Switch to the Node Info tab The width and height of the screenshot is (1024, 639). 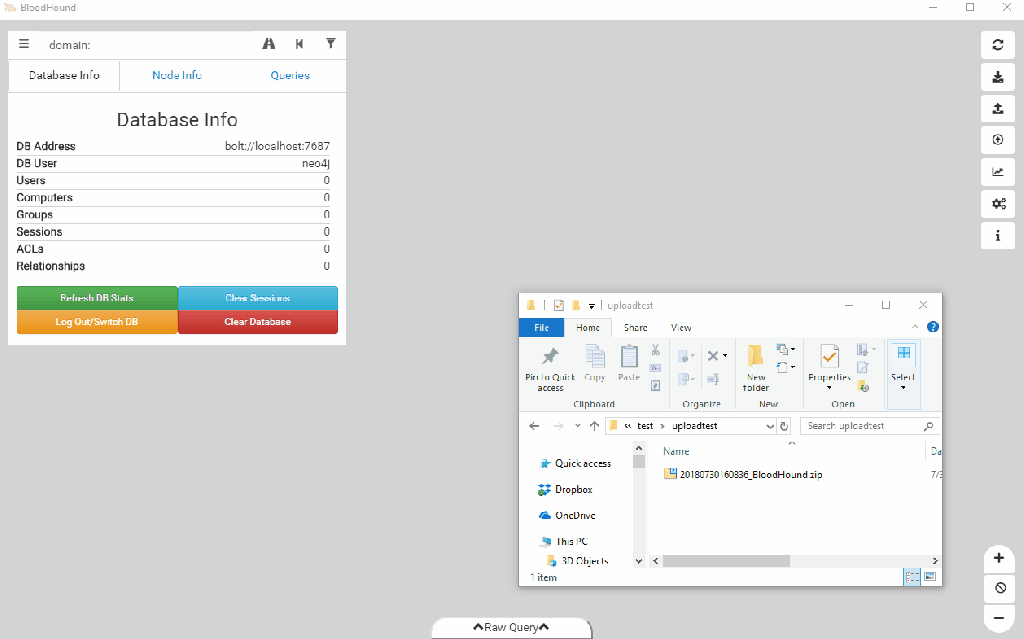click(177, 75)
